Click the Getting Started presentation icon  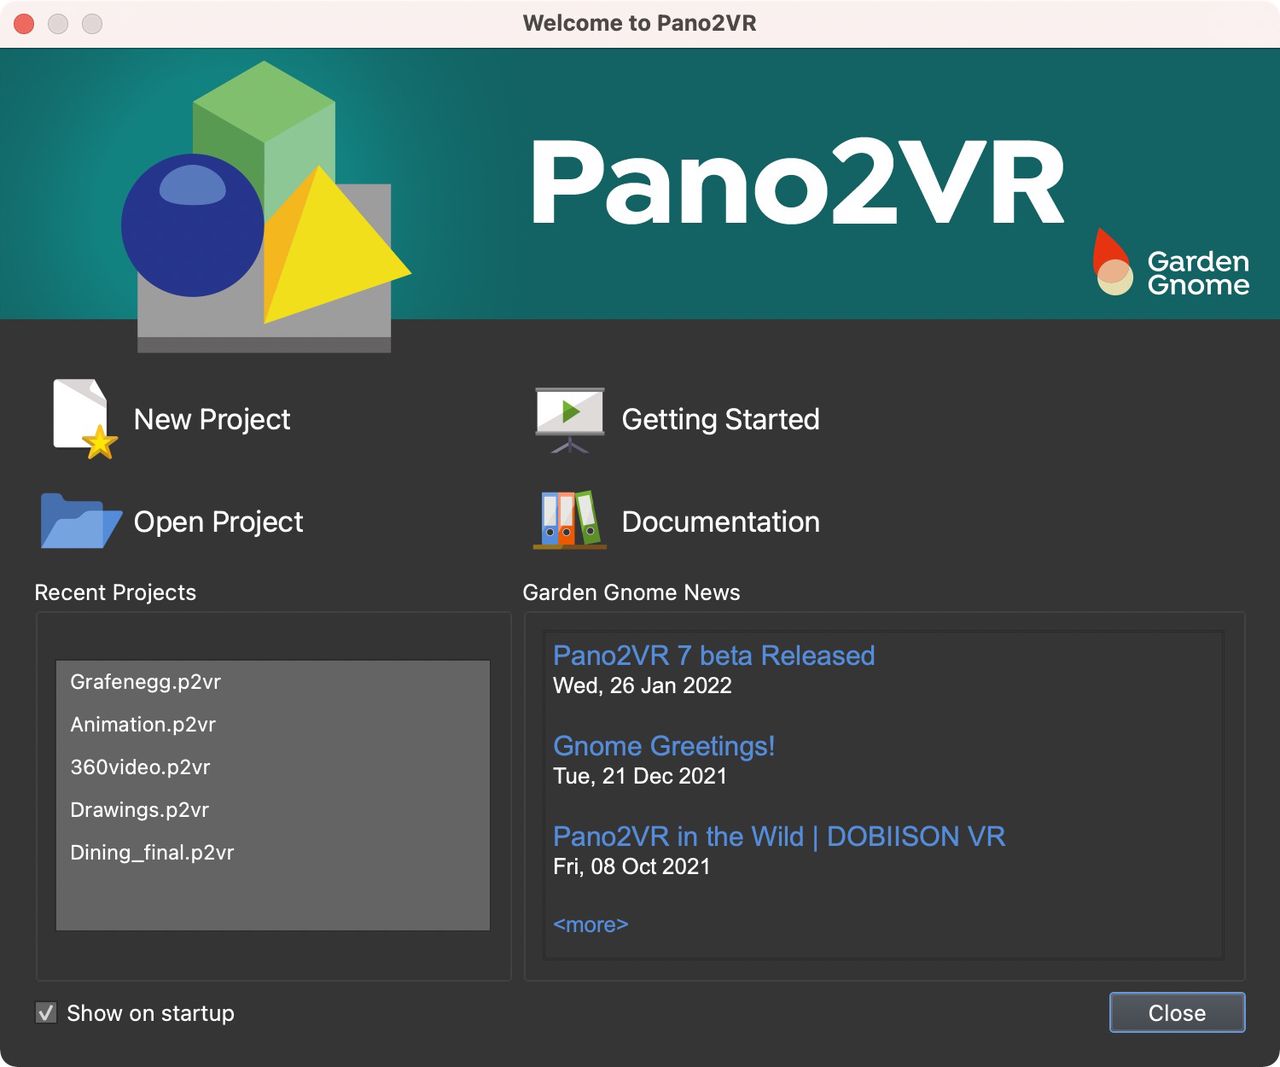tap(568, 418)
